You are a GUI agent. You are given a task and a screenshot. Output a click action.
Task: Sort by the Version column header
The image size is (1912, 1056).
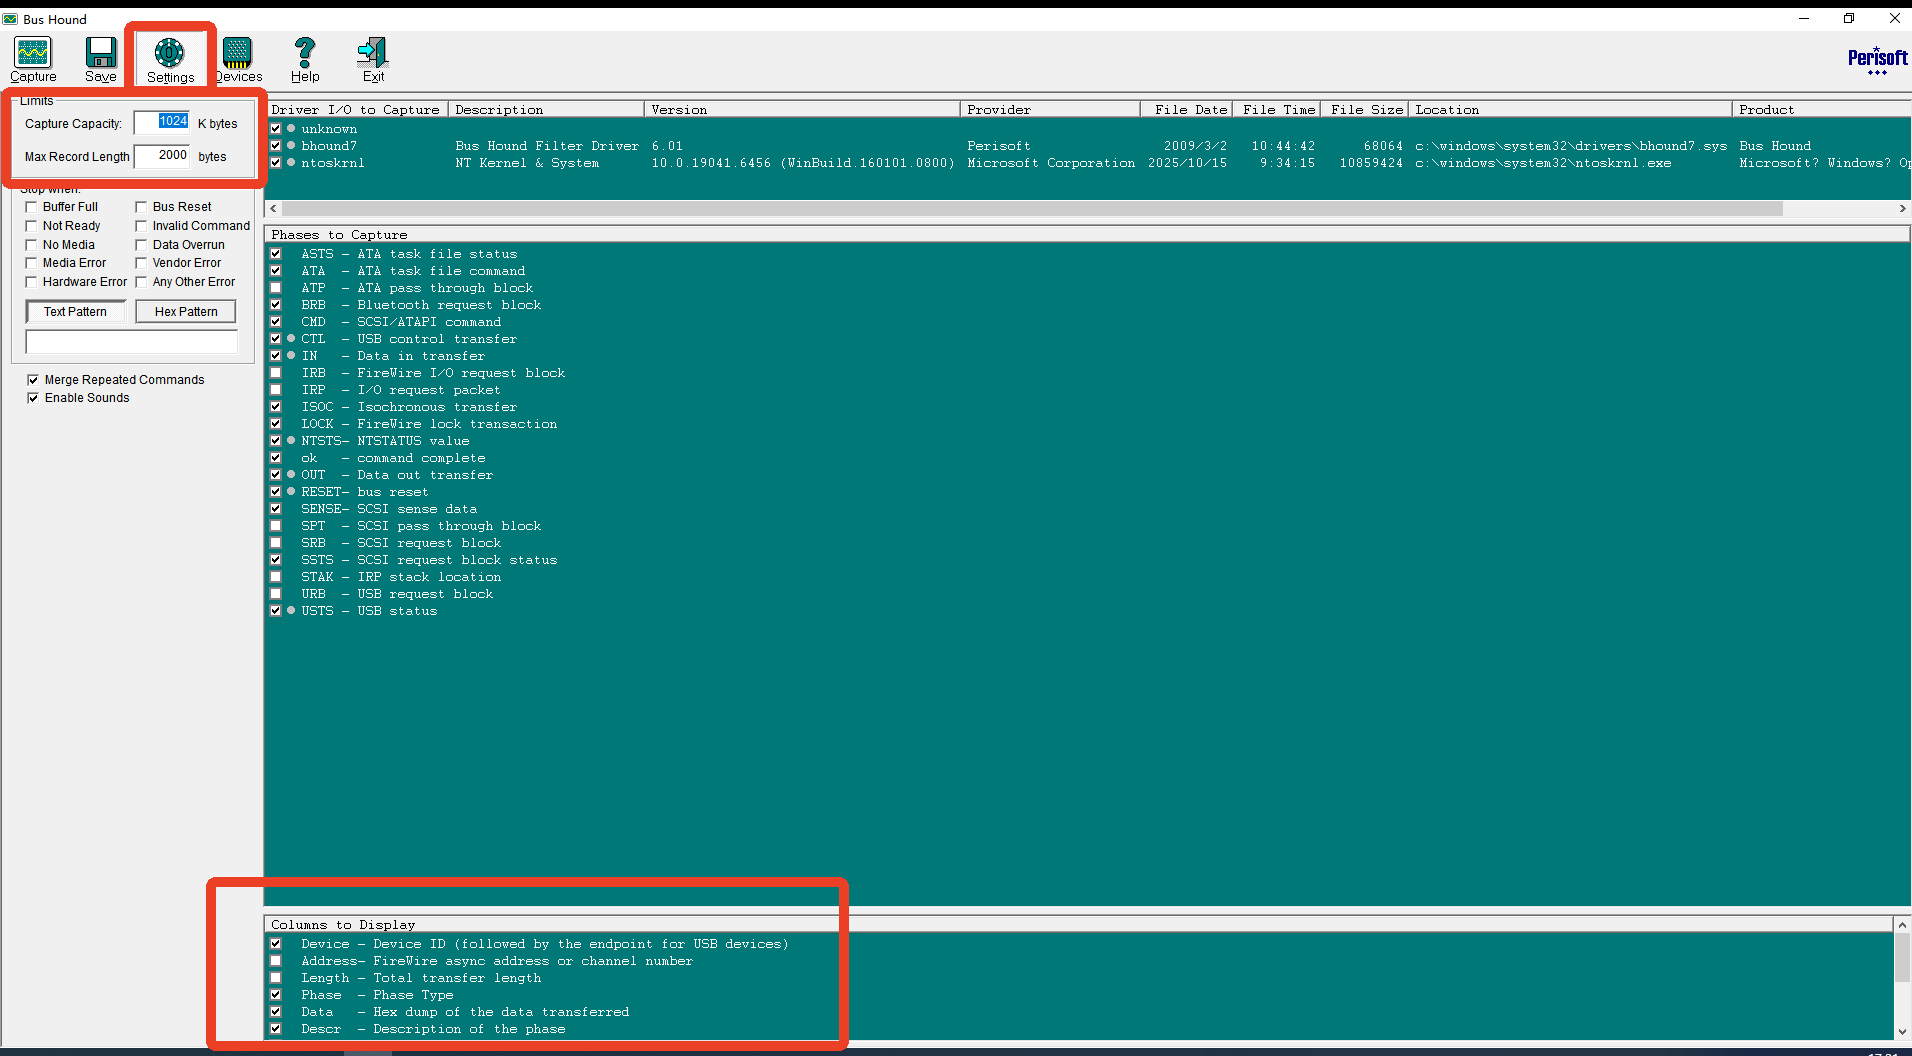(802, 110)
